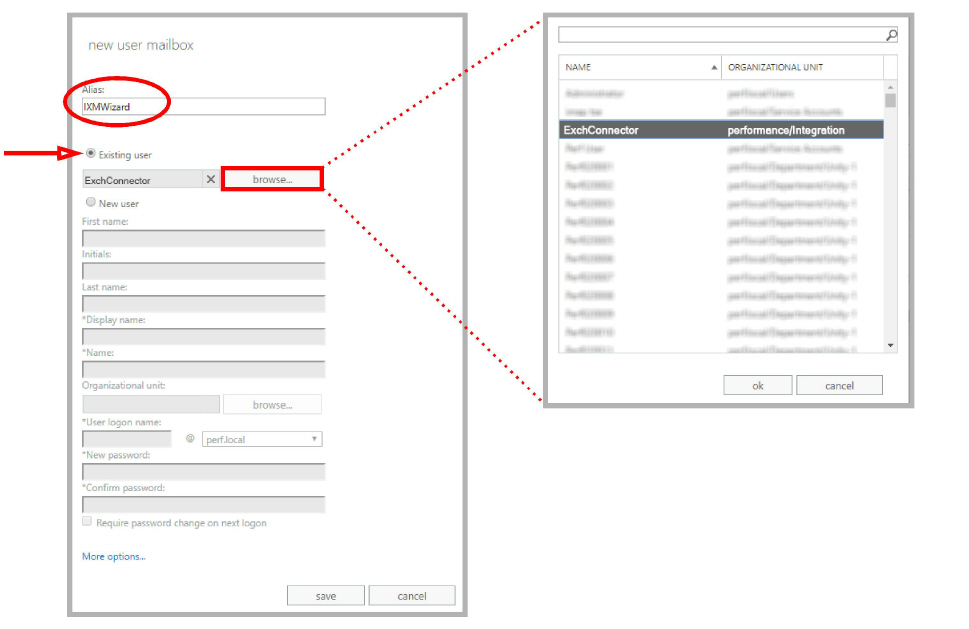Select the Existing user radio button
The image size is (969, 629).
(91, 153)
